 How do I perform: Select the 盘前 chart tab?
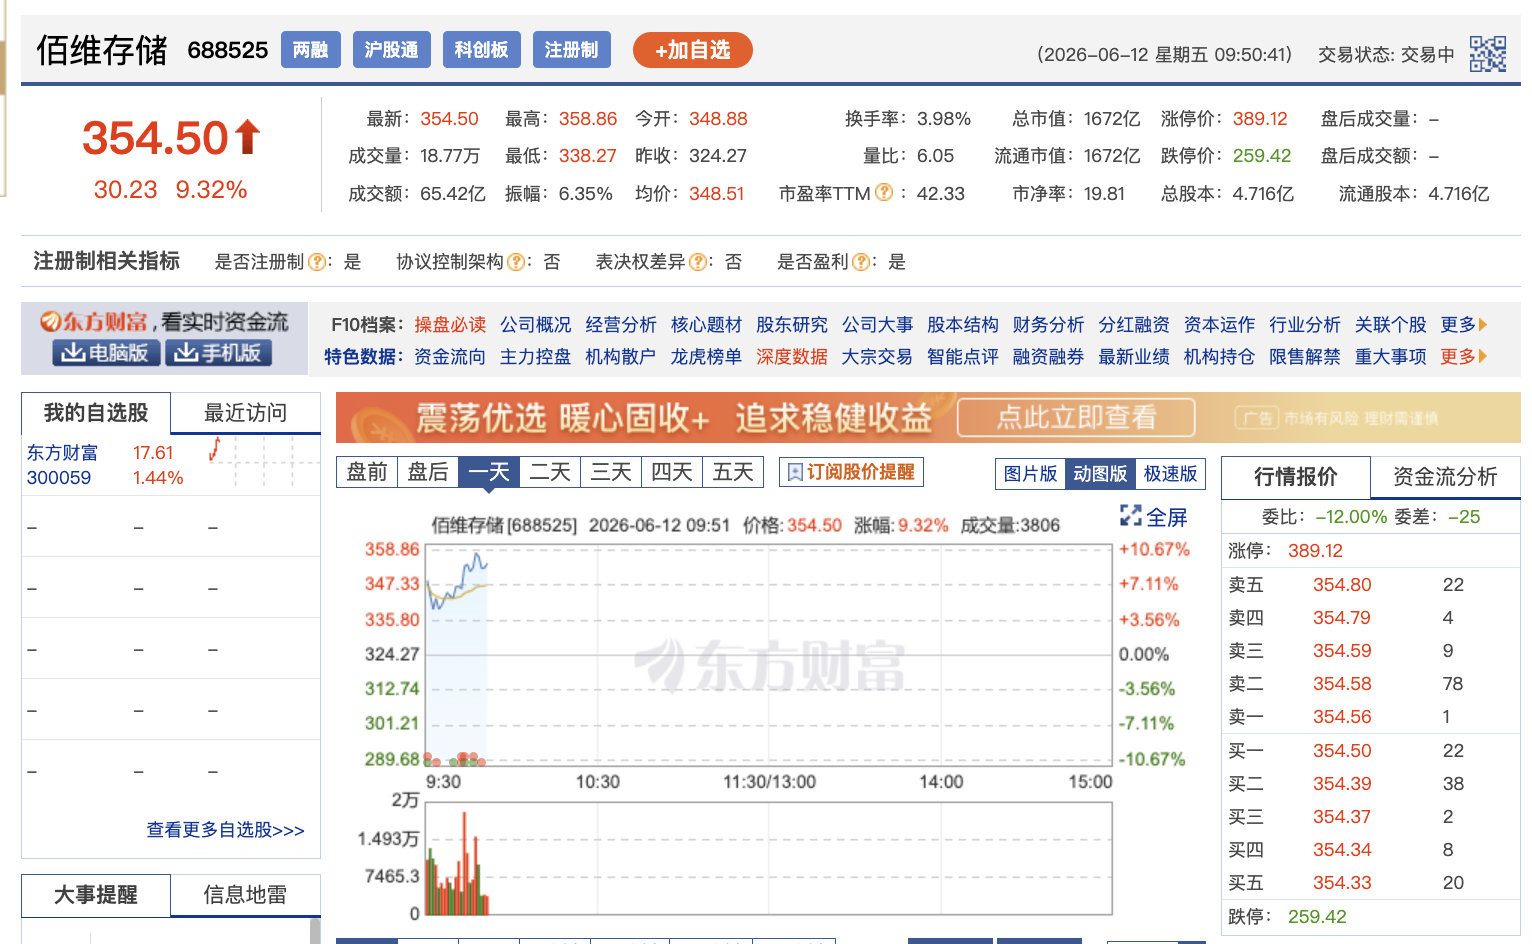tap(367, 472)
